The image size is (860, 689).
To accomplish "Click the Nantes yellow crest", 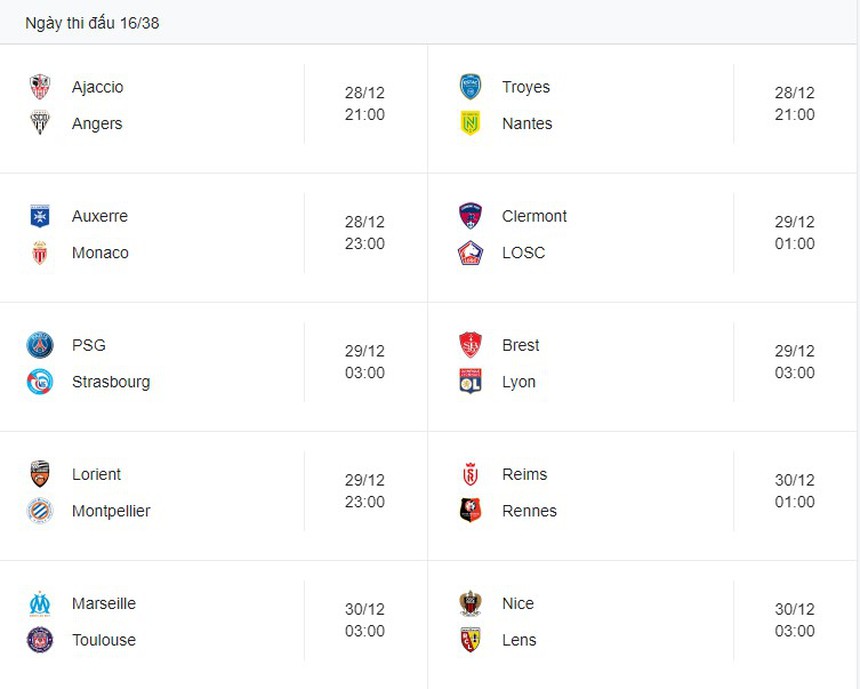I will pyautogui.click(x=470, y=124).
